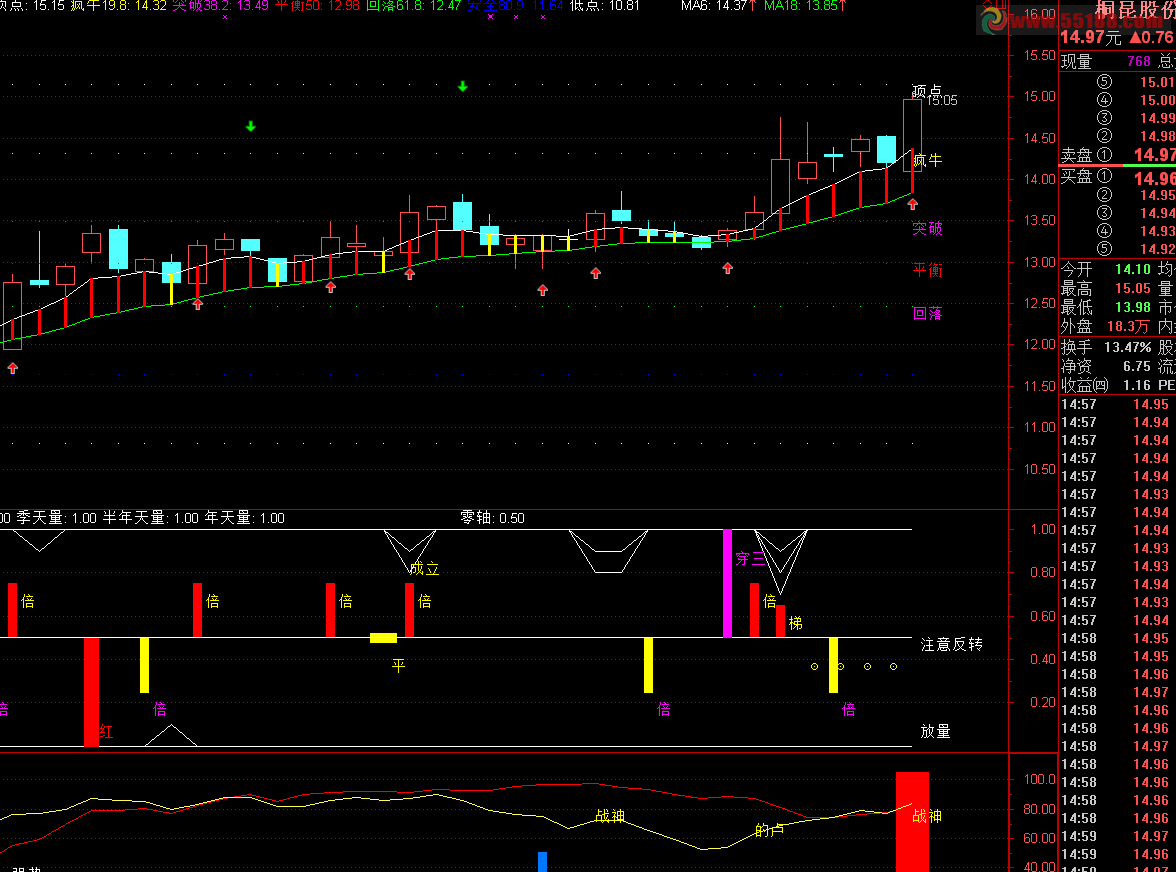Image resolution: width=1176 pixels, height=872 pixels.
Task: Click the 突破38.2: 13.49 header value
Action: pyautogui.click(x=220, y=6)
